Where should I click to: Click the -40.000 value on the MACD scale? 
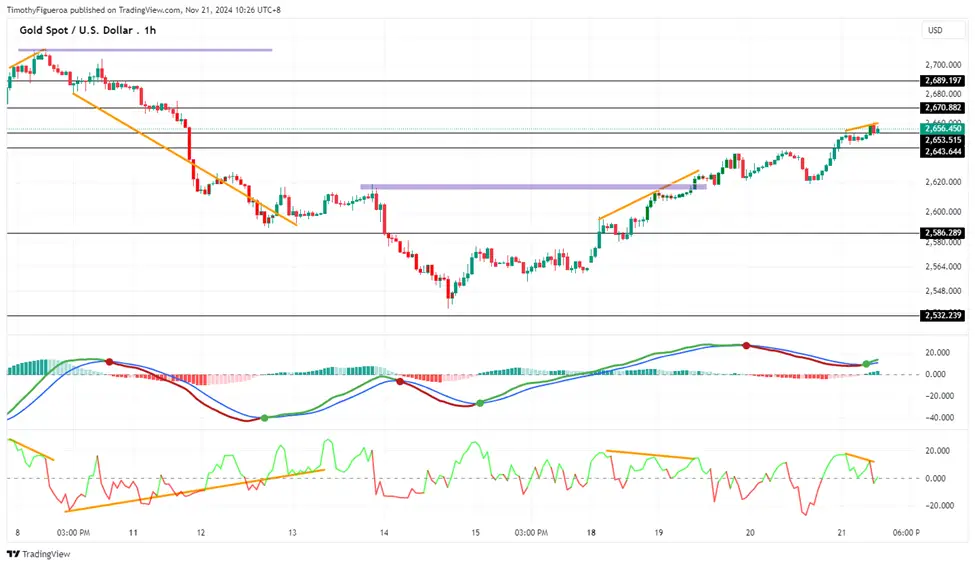coord(939,417)
